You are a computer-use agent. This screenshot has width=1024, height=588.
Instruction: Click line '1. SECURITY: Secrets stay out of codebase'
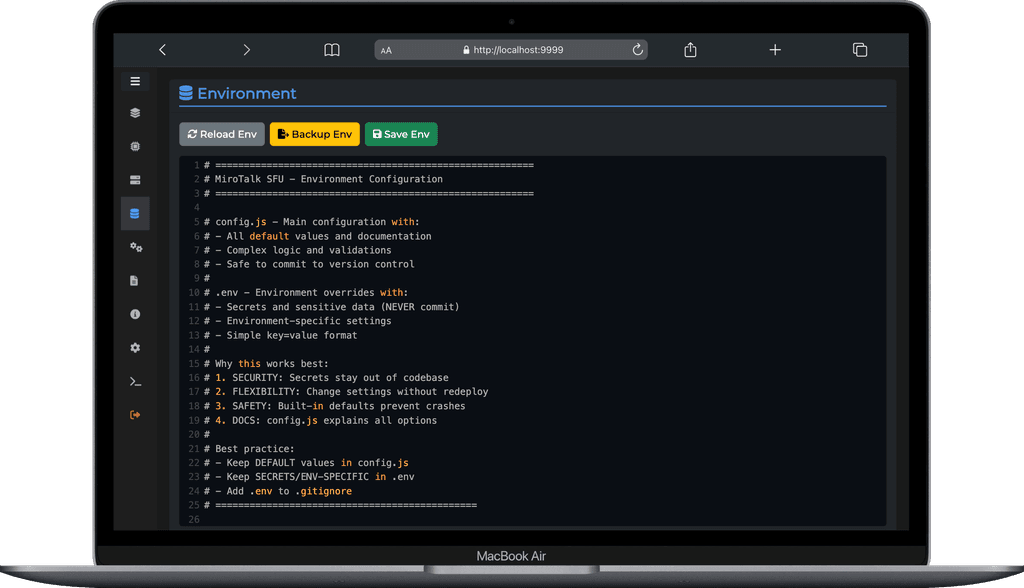[332, 378]
